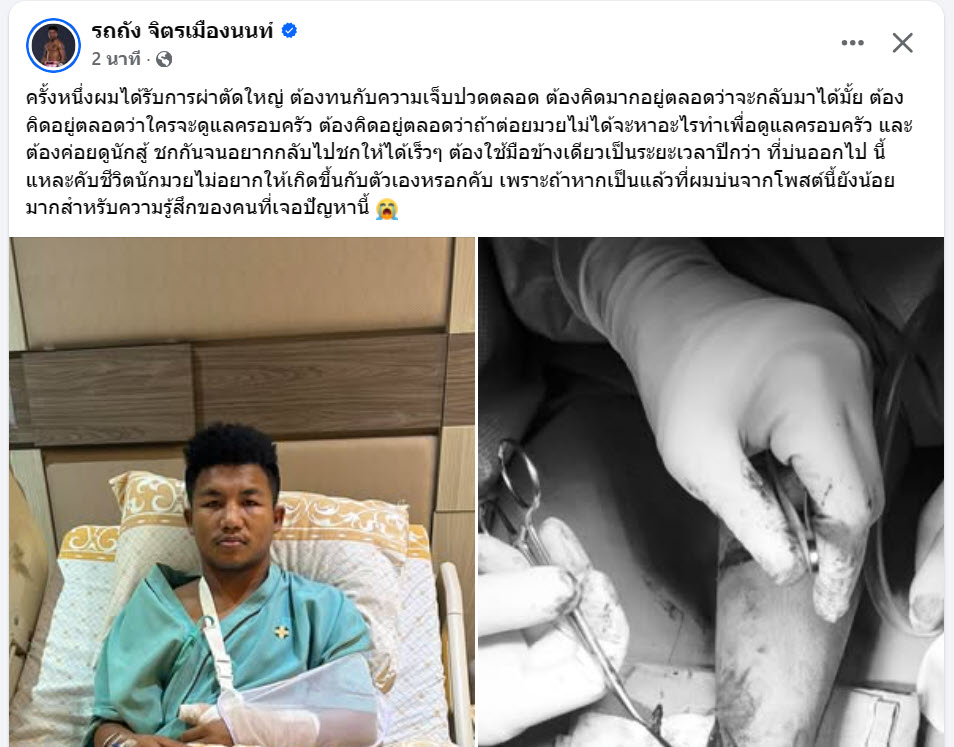Open the hospital bed photo on the left

click(242, 492)
